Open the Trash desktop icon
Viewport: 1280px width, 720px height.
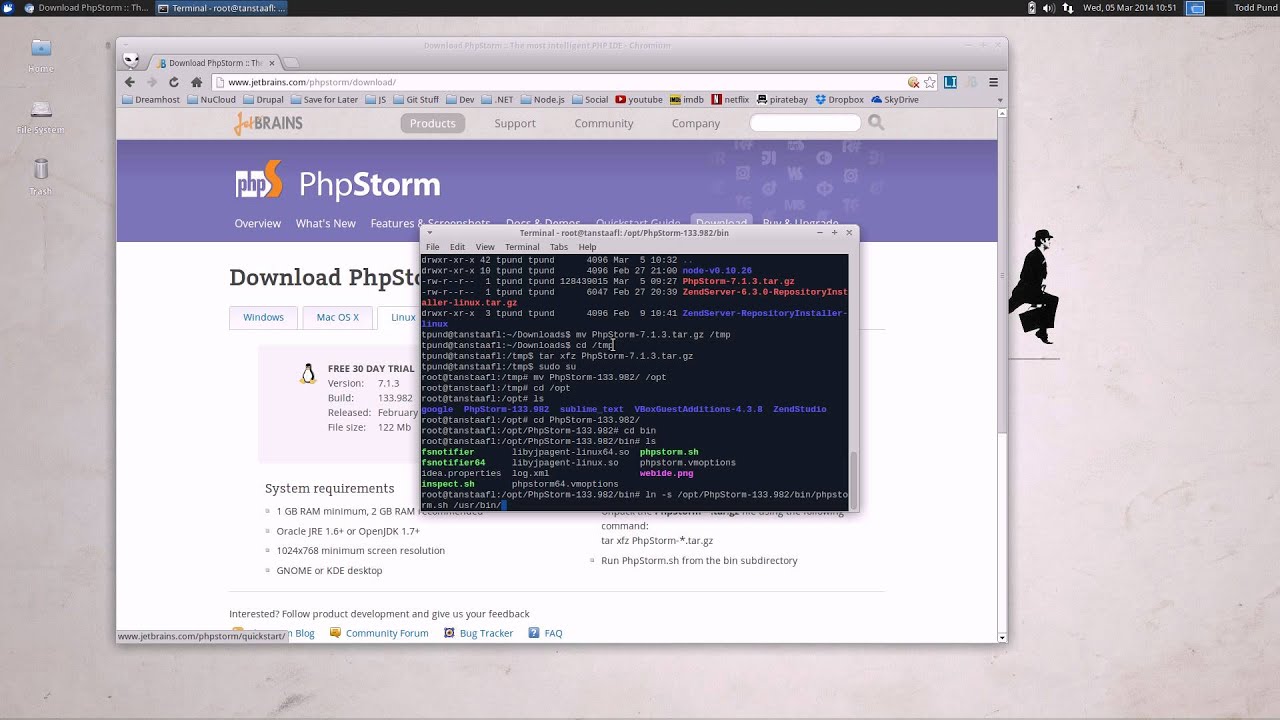click(41, 176)
